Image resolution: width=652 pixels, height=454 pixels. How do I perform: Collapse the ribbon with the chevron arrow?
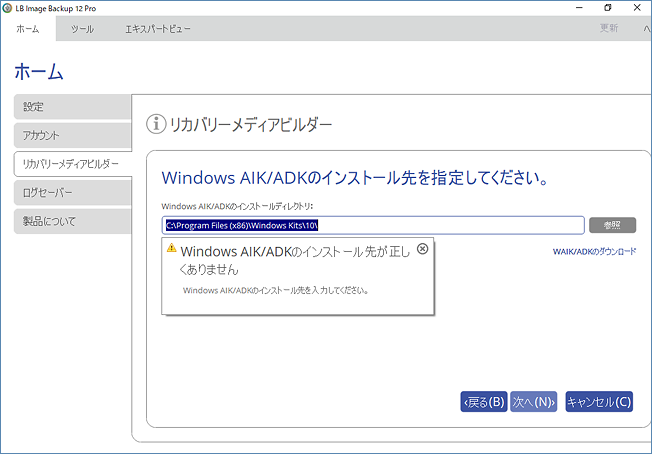click(x=647, y=29)
